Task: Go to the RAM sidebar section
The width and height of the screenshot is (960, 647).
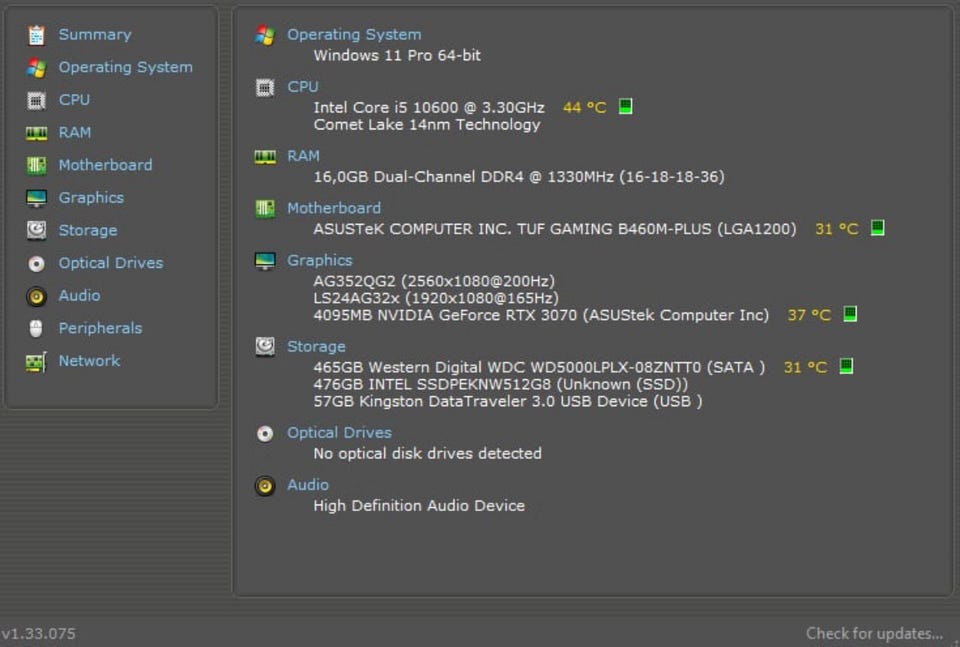Action: tap(75, 132)
